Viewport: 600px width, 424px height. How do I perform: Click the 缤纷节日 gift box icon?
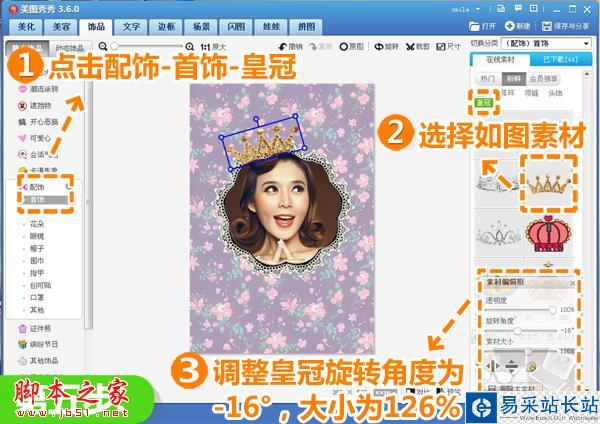[23, 344]
